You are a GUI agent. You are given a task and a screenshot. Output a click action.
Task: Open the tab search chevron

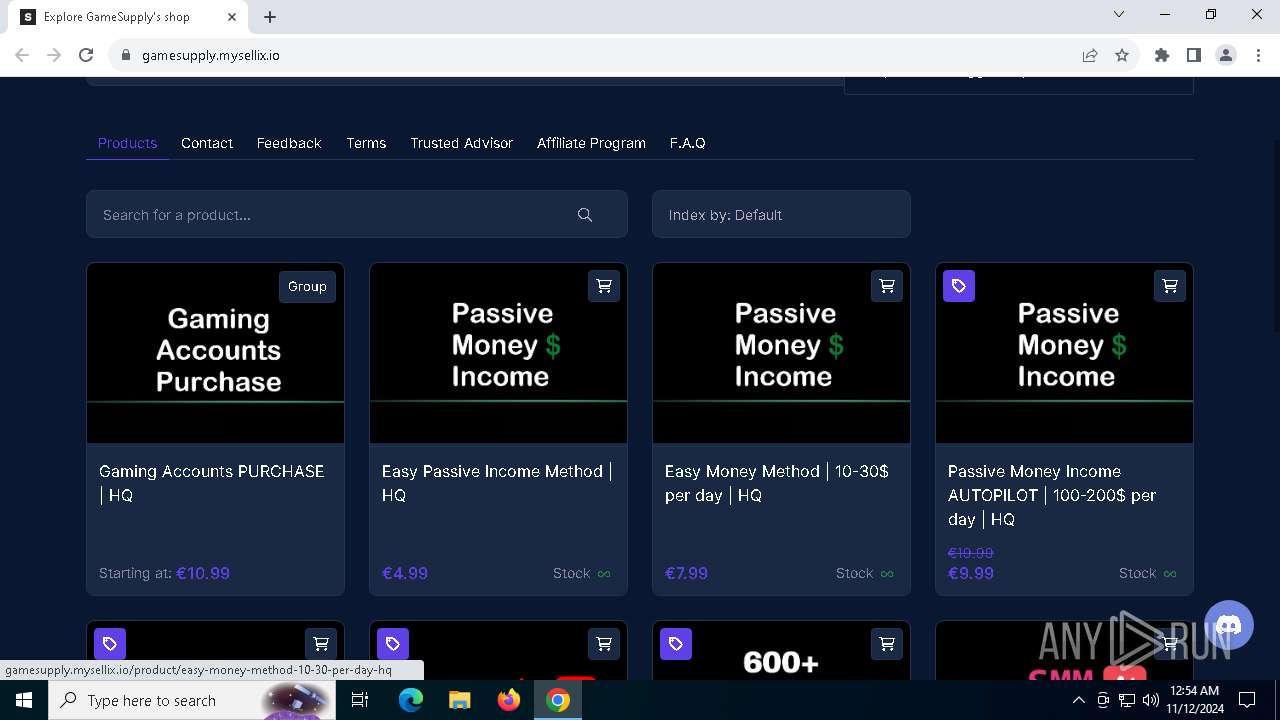pos(1119,14)
